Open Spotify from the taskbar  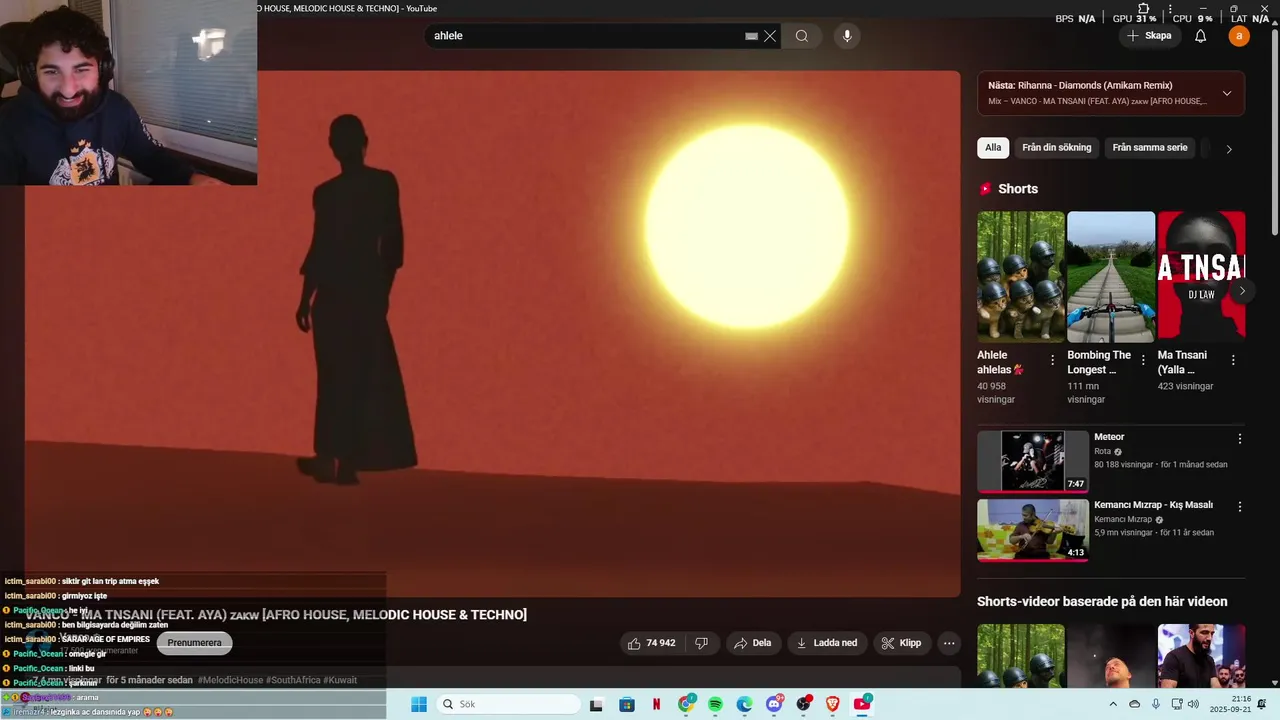coord(715,704)
